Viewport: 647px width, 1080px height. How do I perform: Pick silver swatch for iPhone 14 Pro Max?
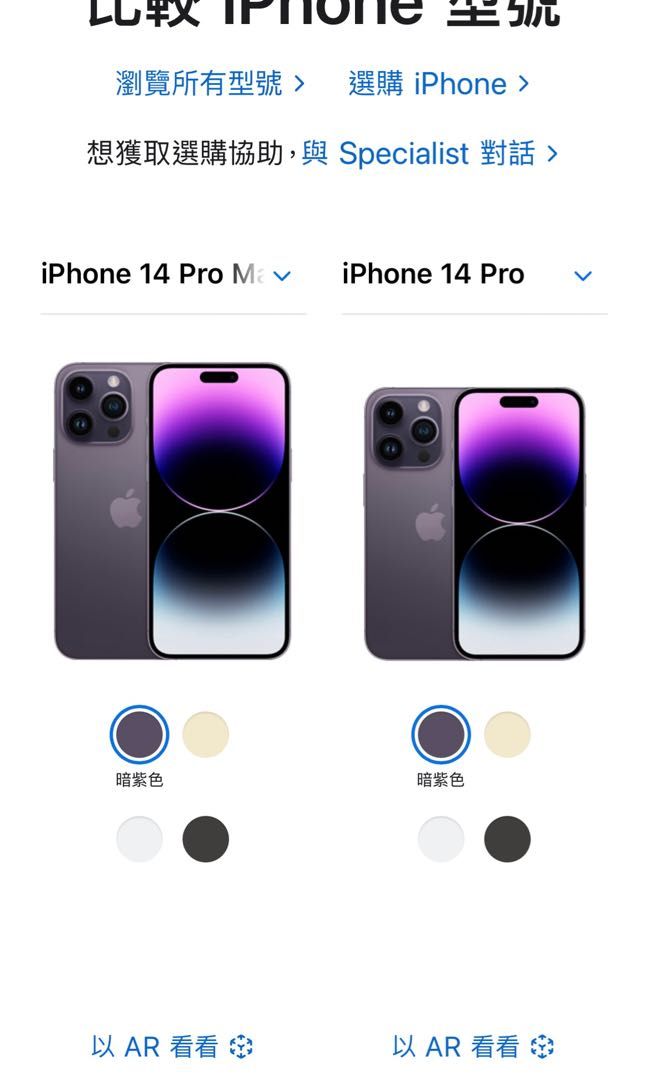pyautogui.click(x=139, y=839)
